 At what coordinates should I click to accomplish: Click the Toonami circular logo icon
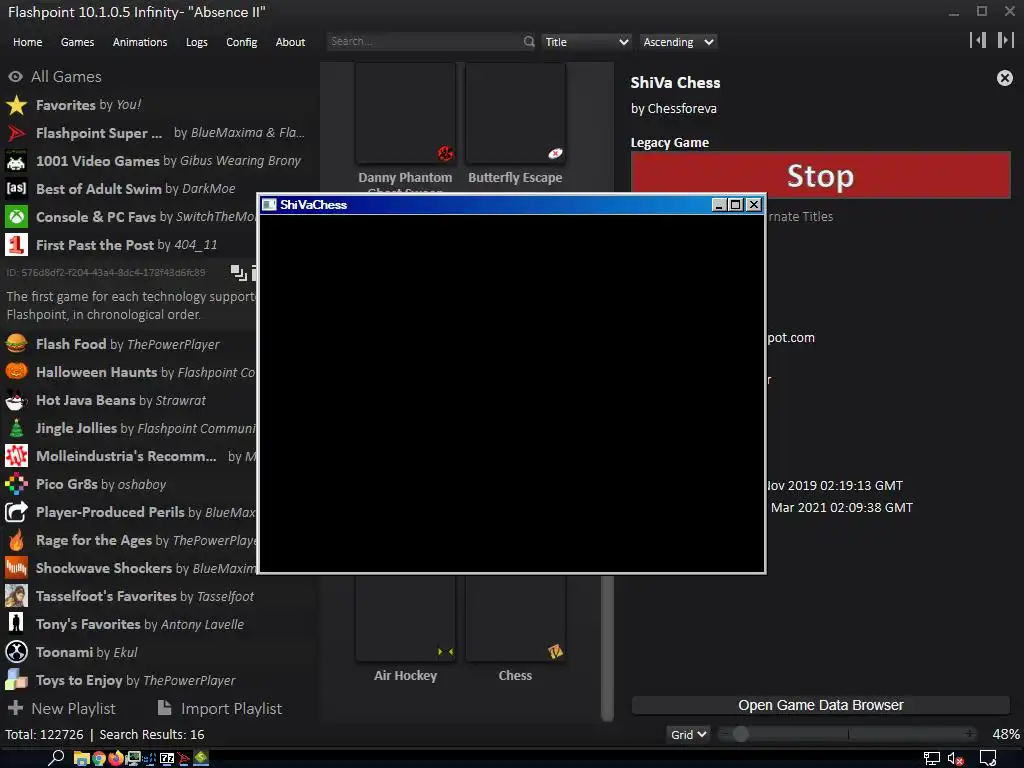[x=16, y=652]
